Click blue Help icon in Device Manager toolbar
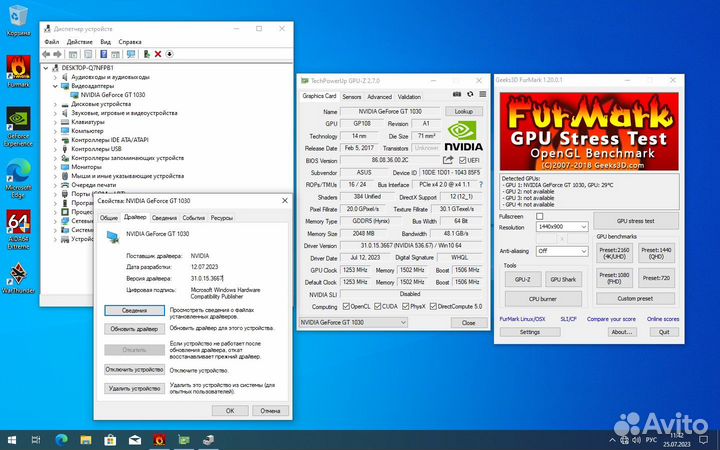 coord(104,54)
